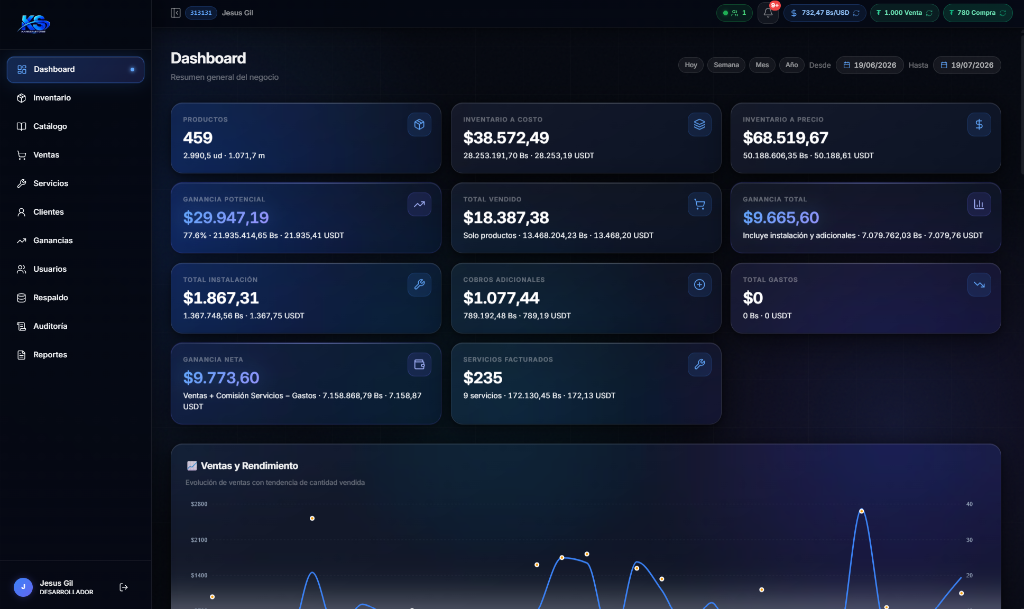Open the Hasta date picker 19/07/2026
The width and height of the screenshot is (1024, 609).
(x=967, y=65)
